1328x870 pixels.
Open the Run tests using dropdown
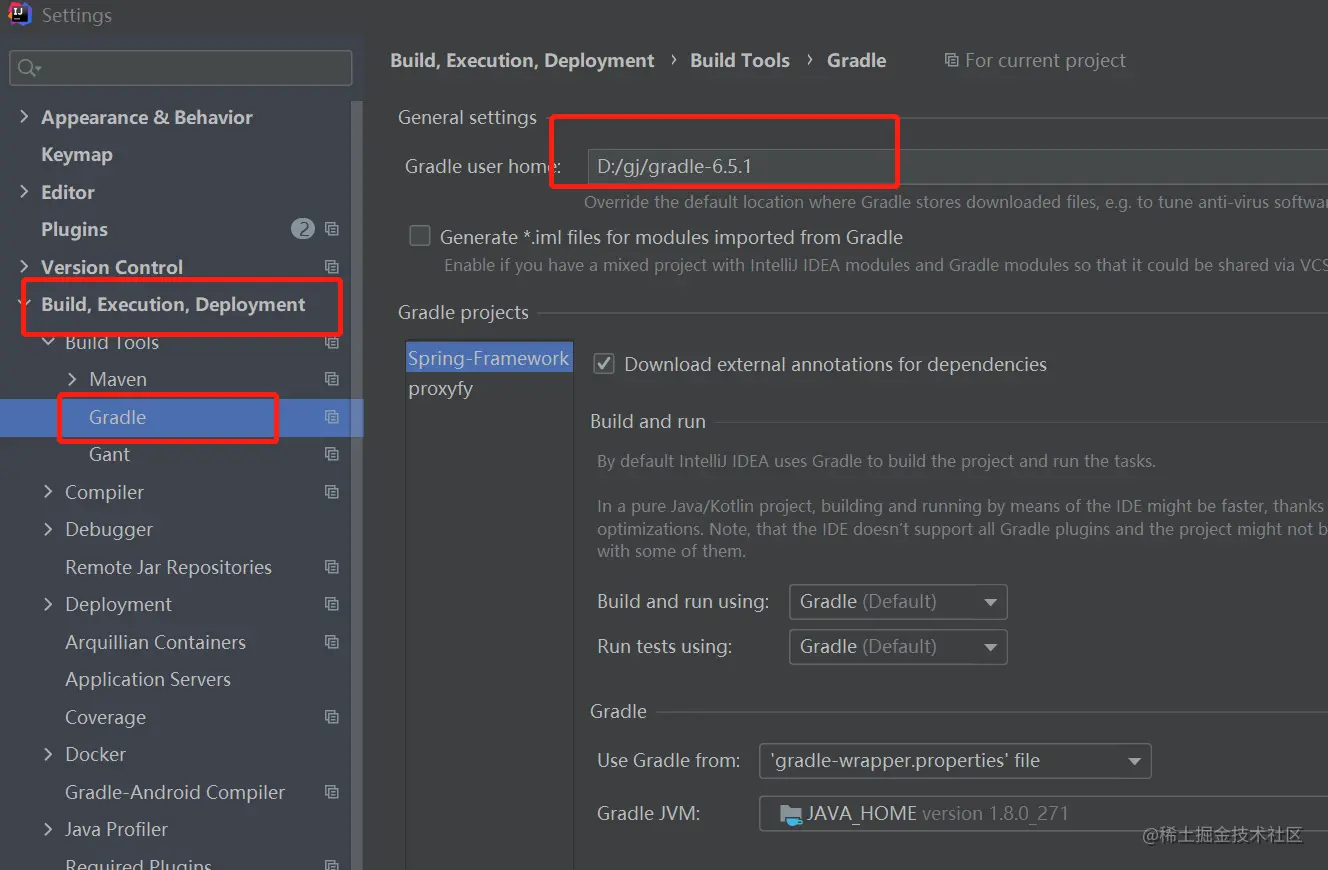pos(898,647)
